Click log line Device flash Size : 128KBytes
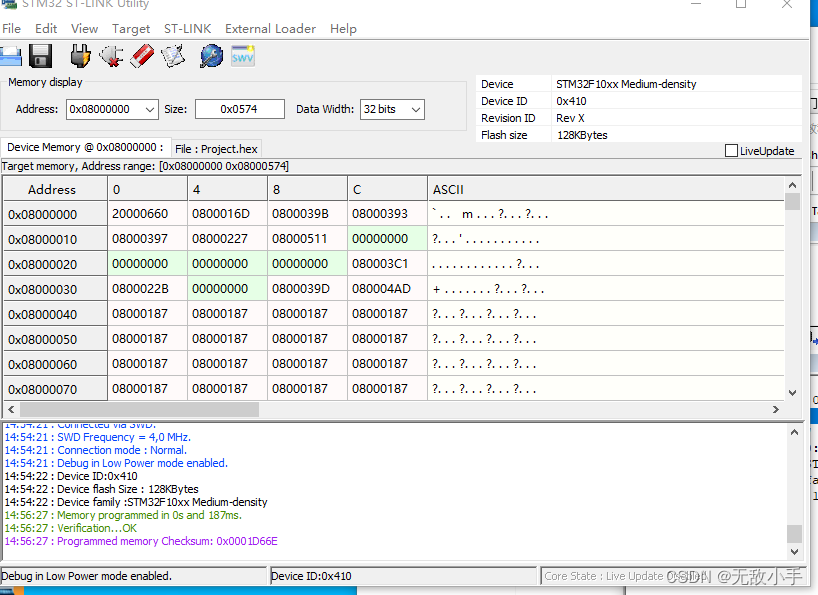Viewport: 818px width, 595px height. pyautogui.click(x=101, y=489)
